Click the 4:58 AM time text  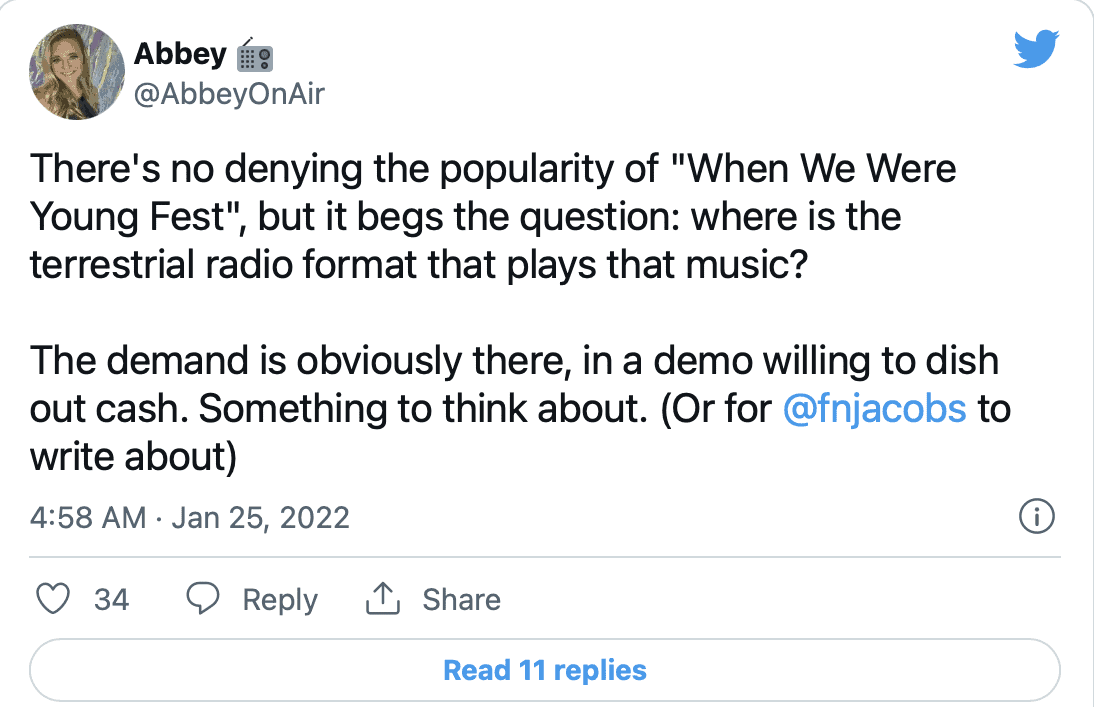[x=88, y=518]
